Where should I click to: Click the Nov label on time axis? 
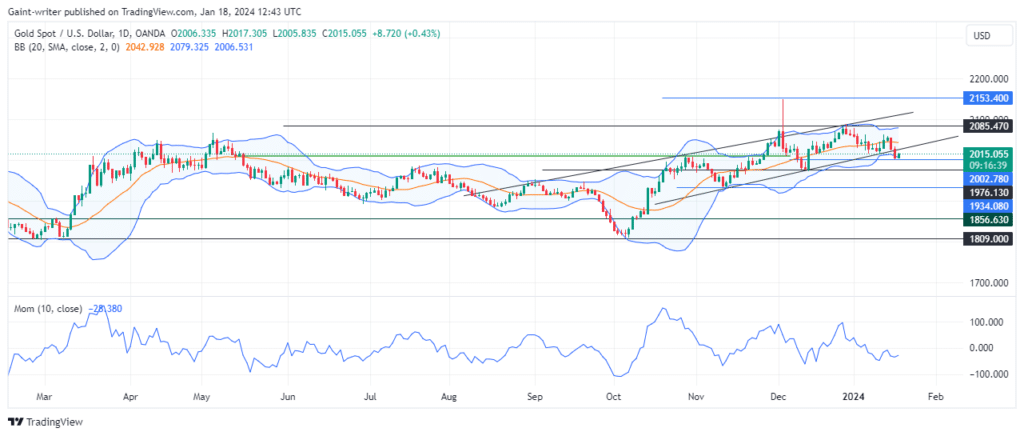696,396
